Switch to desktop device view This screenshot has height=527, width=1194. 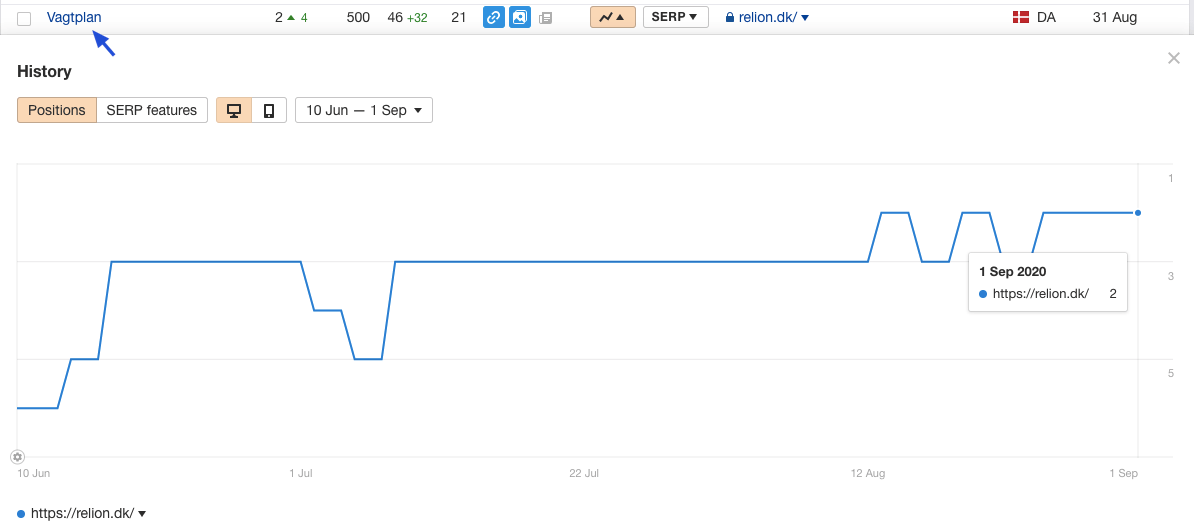[x=235, y=110]
